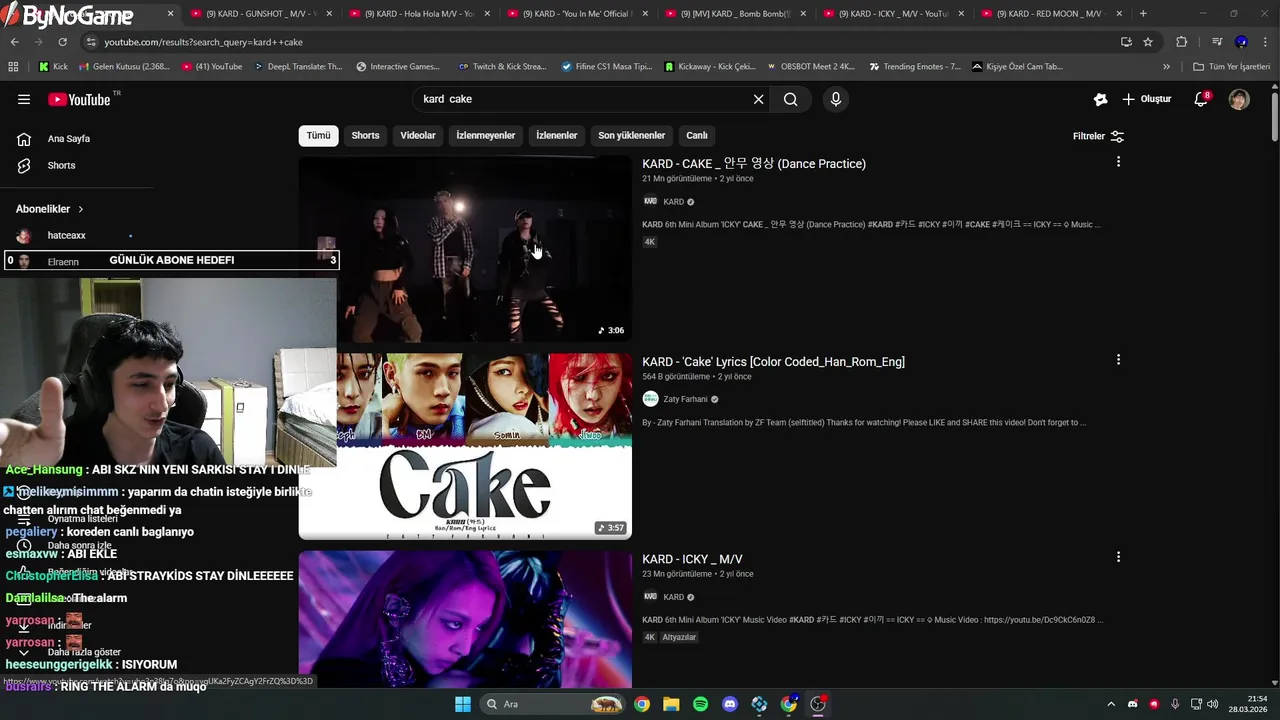Switch to KARD Bomb Bomb tab
The width and height of the screenshot is (1280, 720).
coord(738,14)
